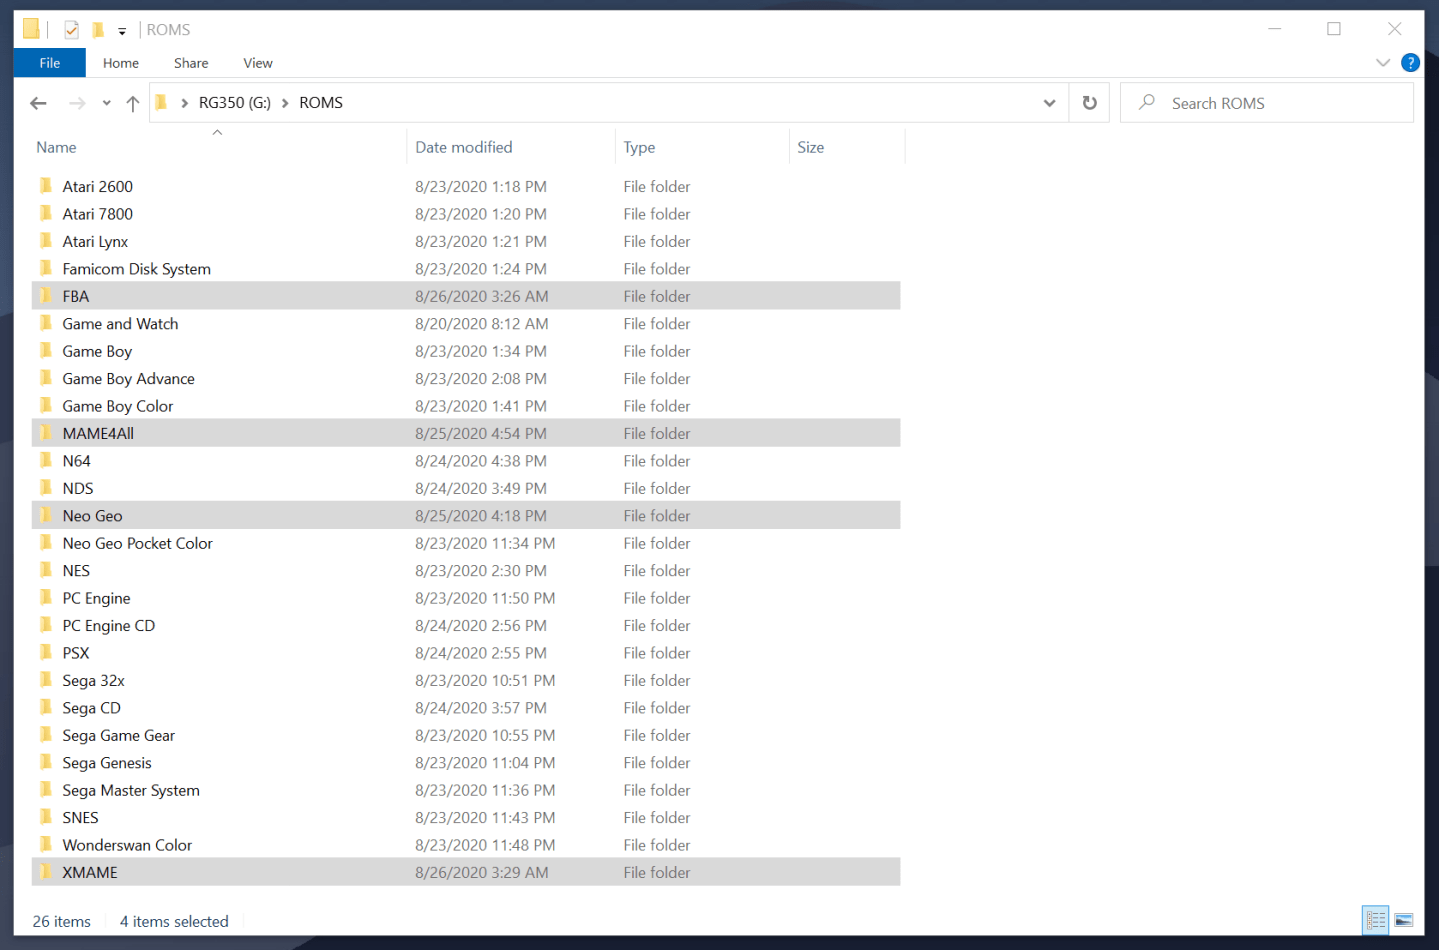The image size is (1439, 950).
Task: Expand the chevron before RG350 (G:)
Action: 184,103
